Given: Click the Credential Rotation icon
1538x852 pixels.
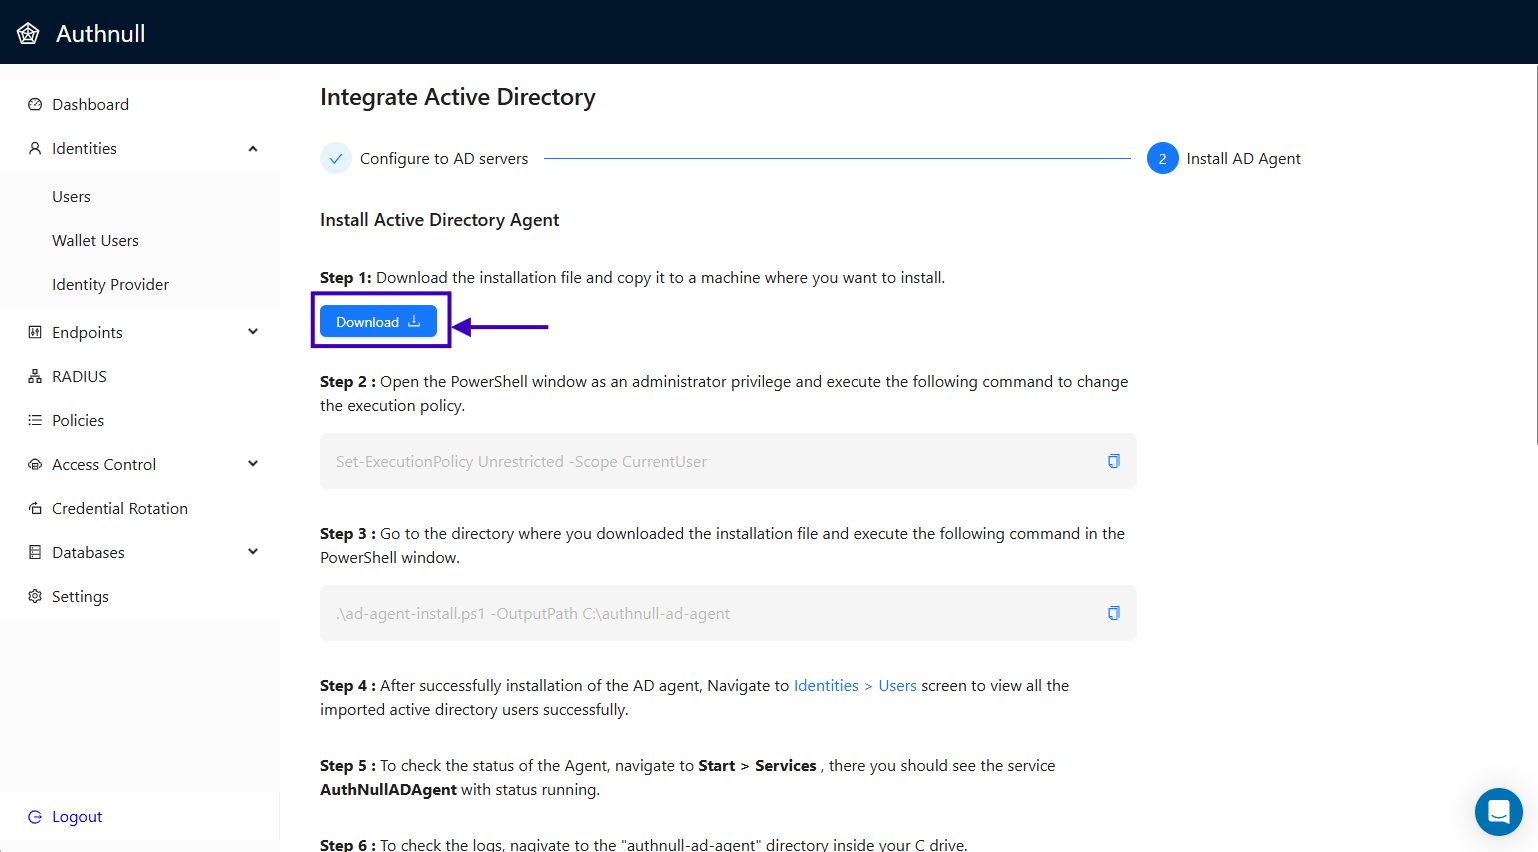Looking at the screenshot, I should pyautogui.click(x=36, y=508).
